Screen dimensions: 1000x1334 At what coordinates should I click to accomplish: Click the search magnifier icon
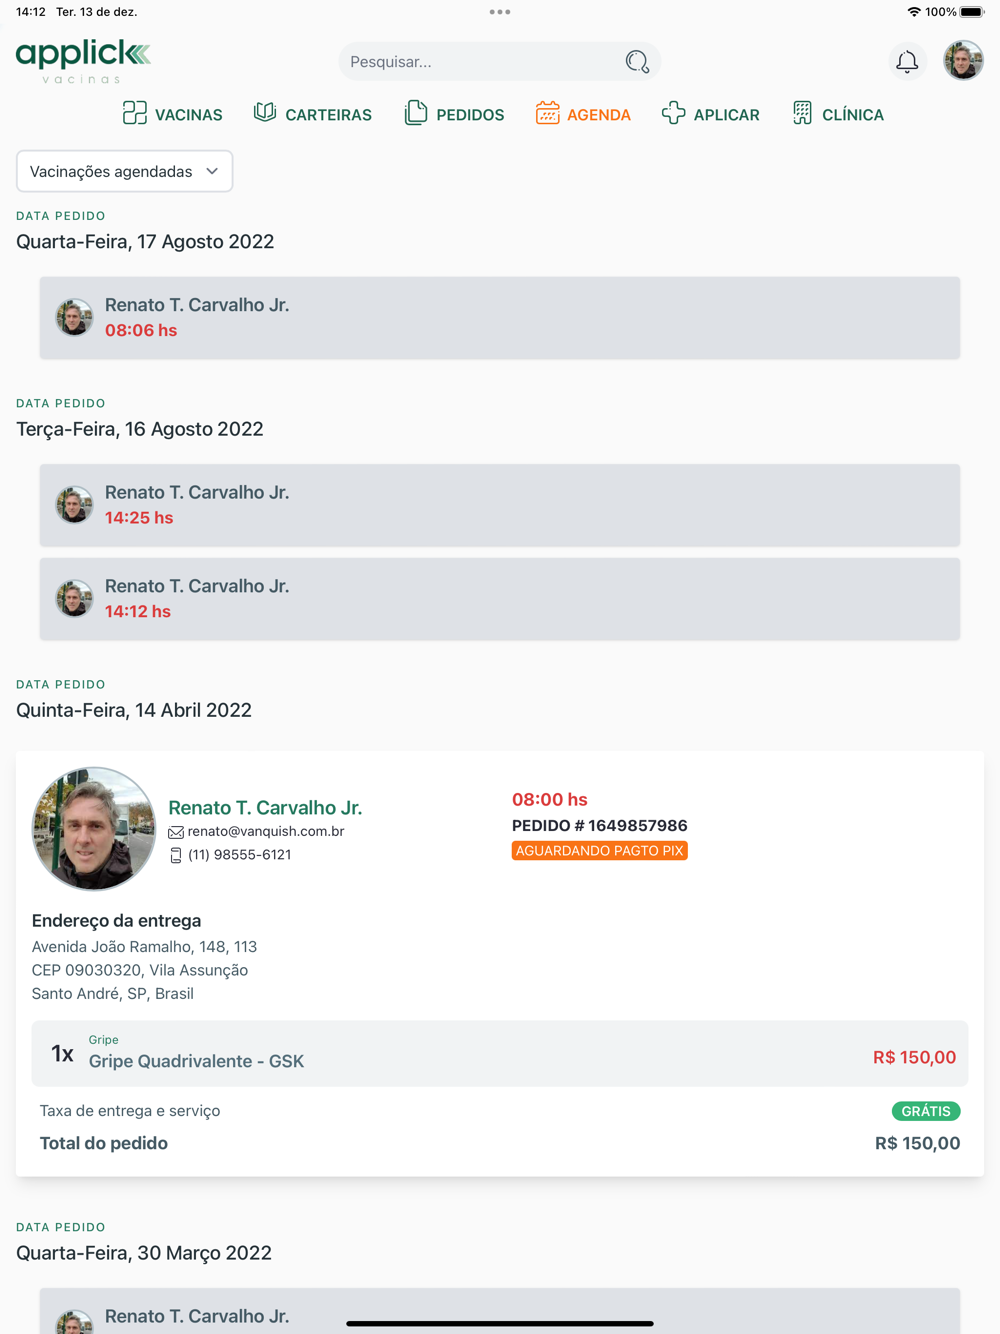(637, 62)
